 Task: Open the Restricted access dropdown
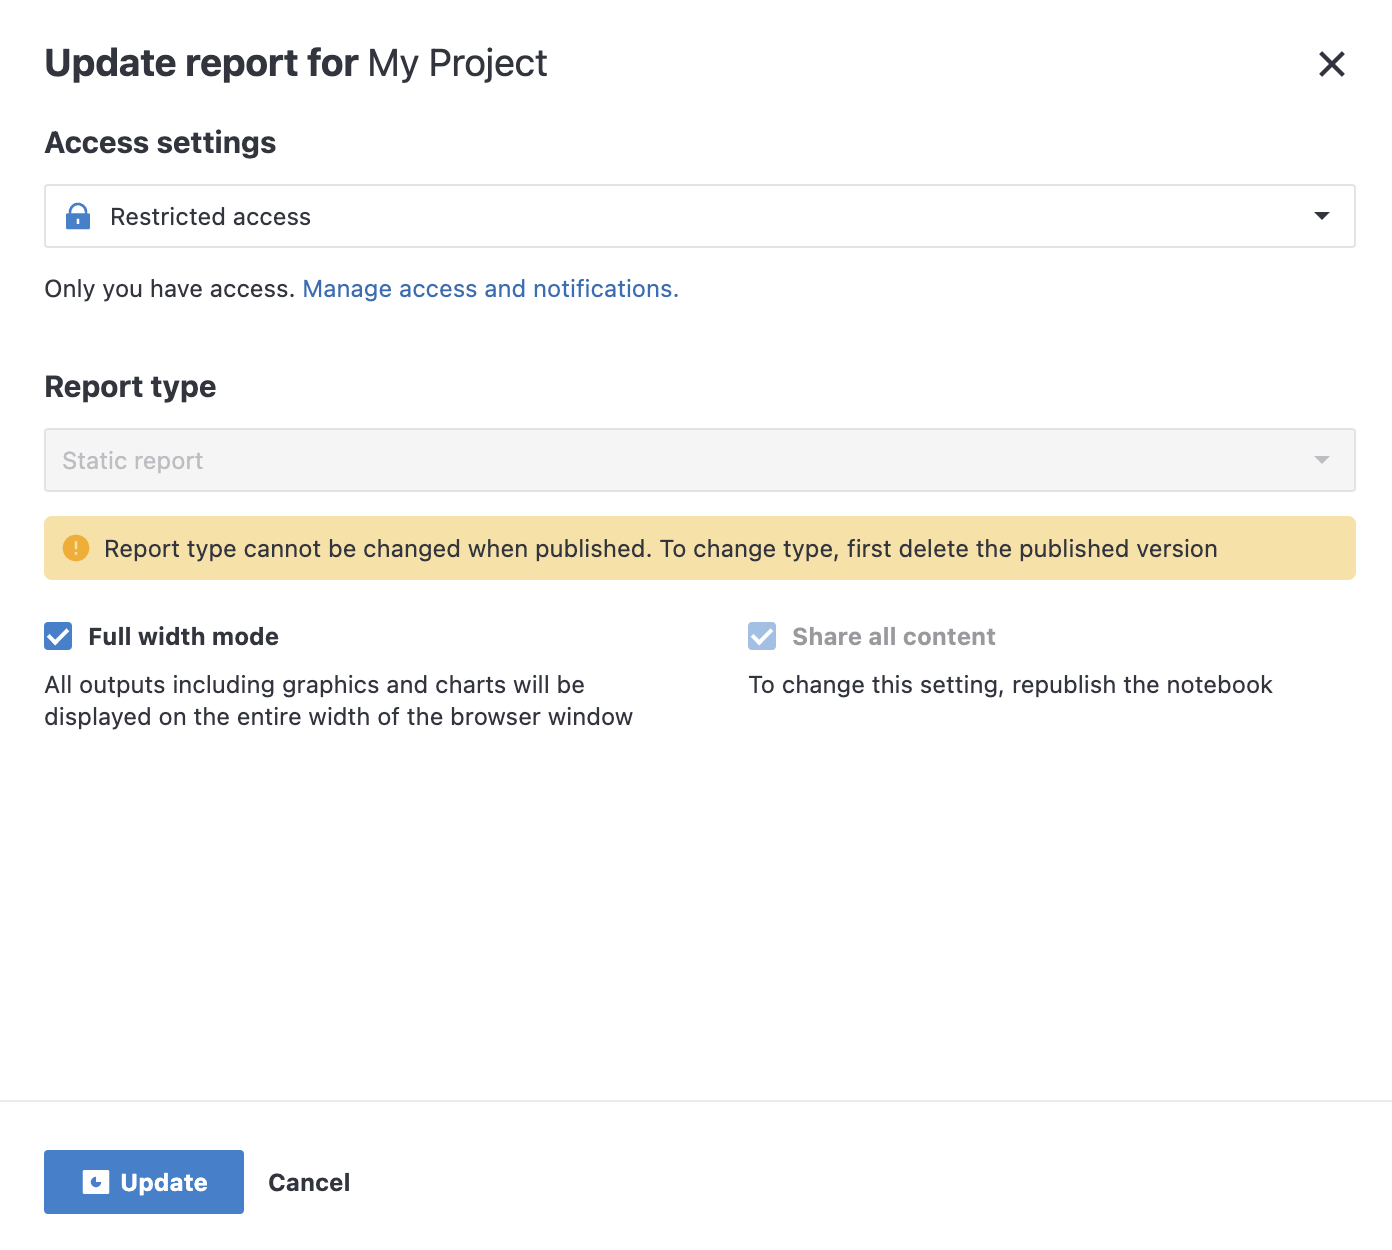[698, 216]
